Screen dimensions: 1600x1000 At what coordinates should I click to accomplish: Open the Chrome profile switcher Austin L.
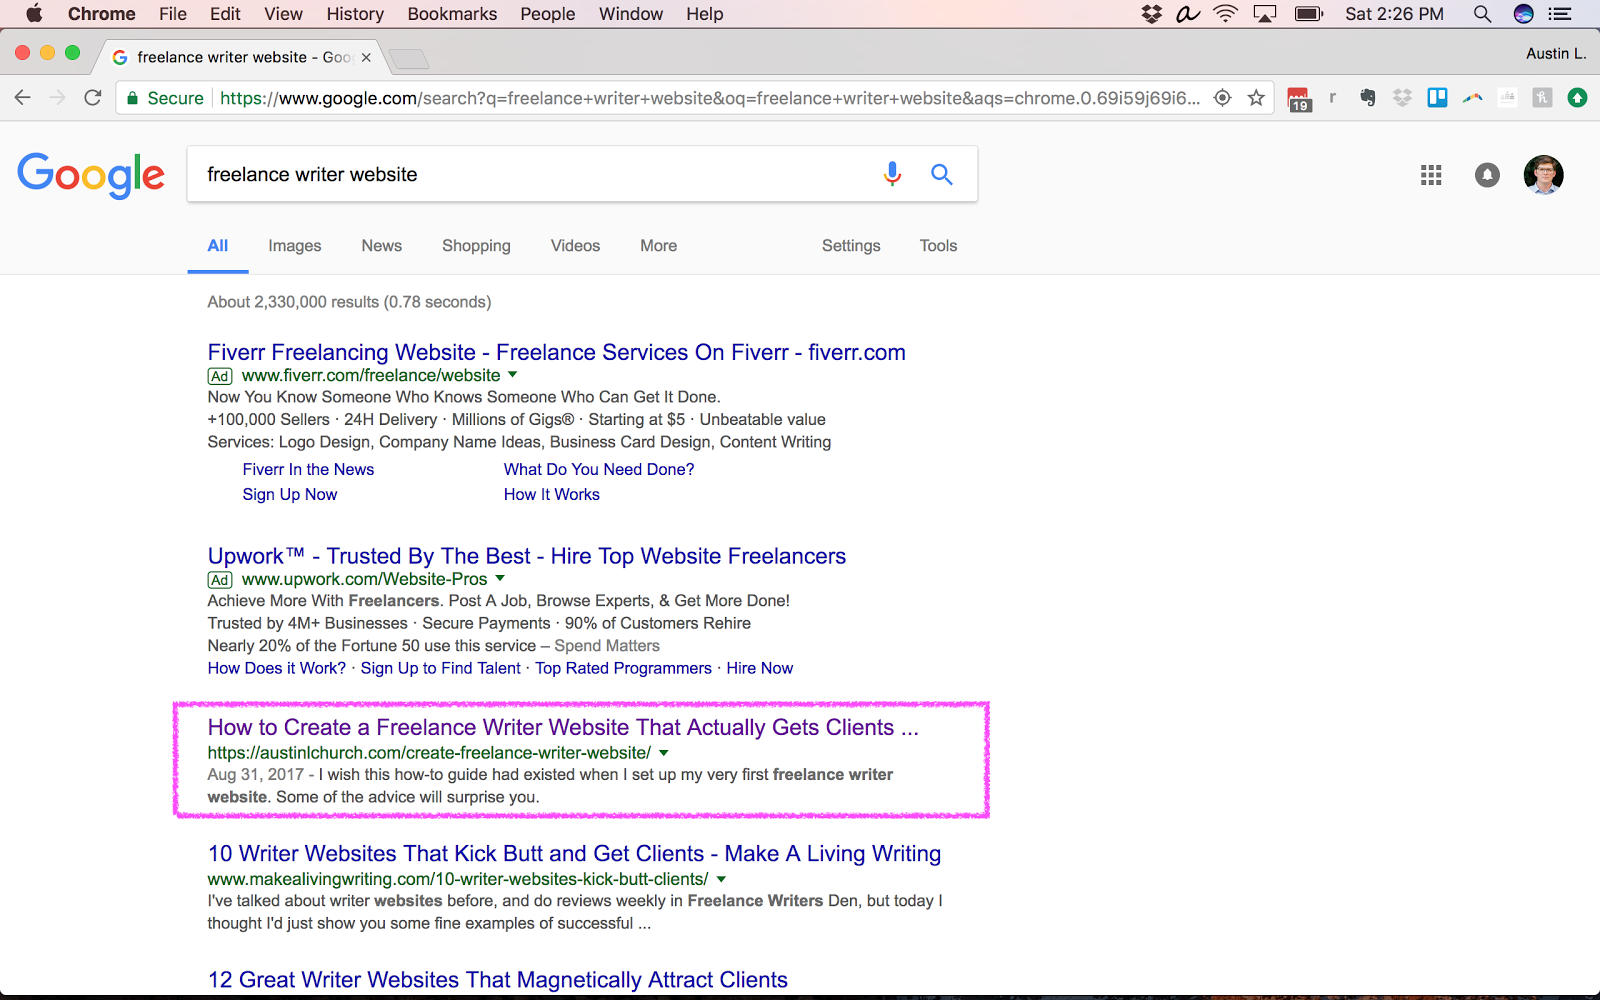pyautogui.click(x=1556, y=54)
